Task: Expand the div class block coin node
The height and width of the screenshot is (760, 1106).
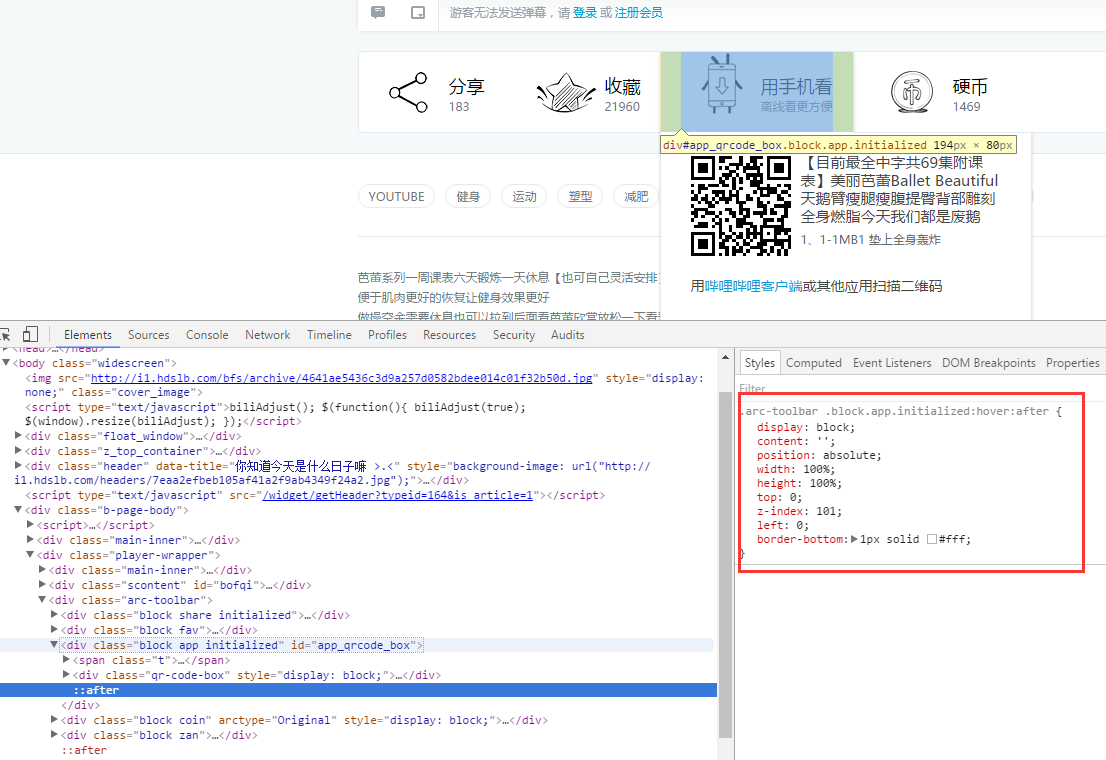Action: coord(54,720)
